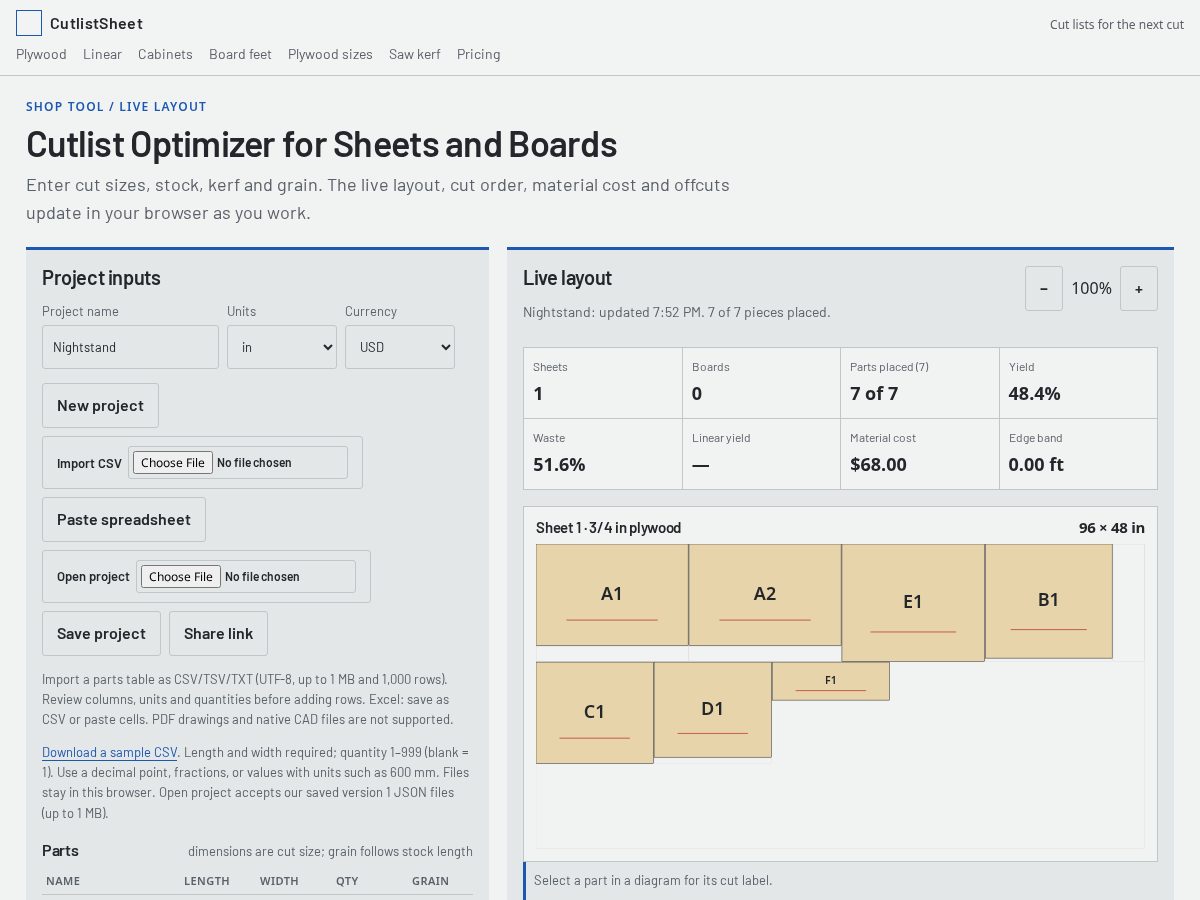Viewport: 1200px width, 900px height.
Task: Focus the Project name input field
Action: click(130, 347)
